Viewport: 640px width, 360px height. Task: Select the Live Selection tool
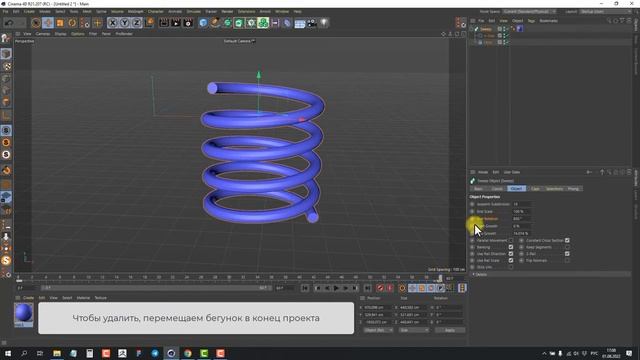pyautogui.click(x=36, y=23)
